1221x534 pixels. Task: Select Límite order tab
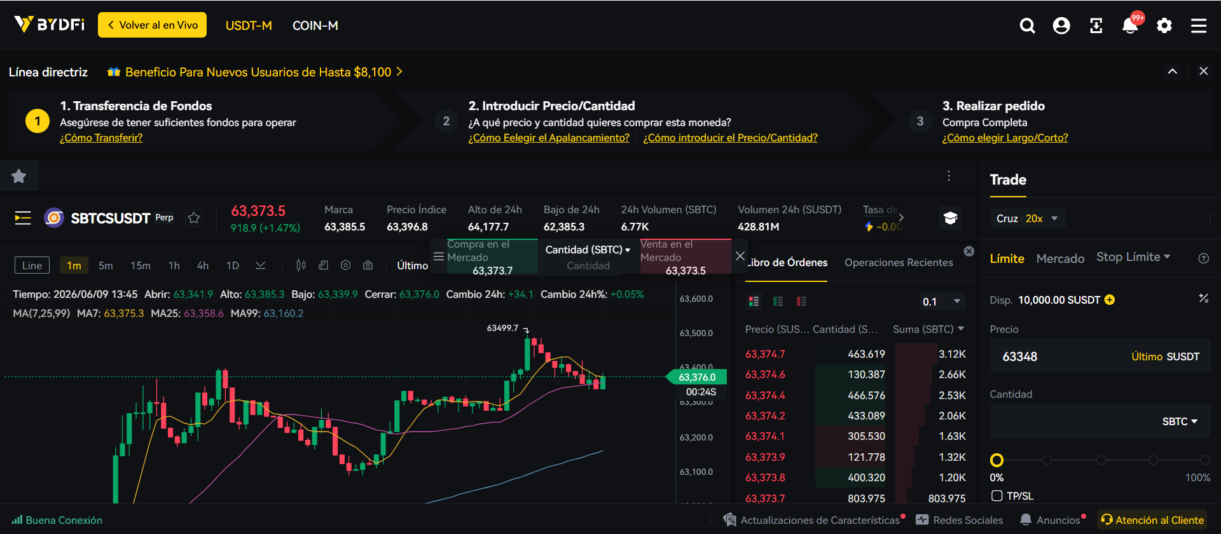[1007, 258]
